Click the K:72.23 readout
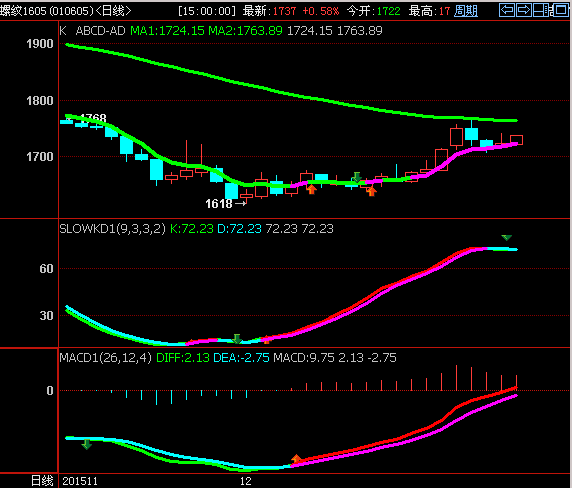 point(192,229)
